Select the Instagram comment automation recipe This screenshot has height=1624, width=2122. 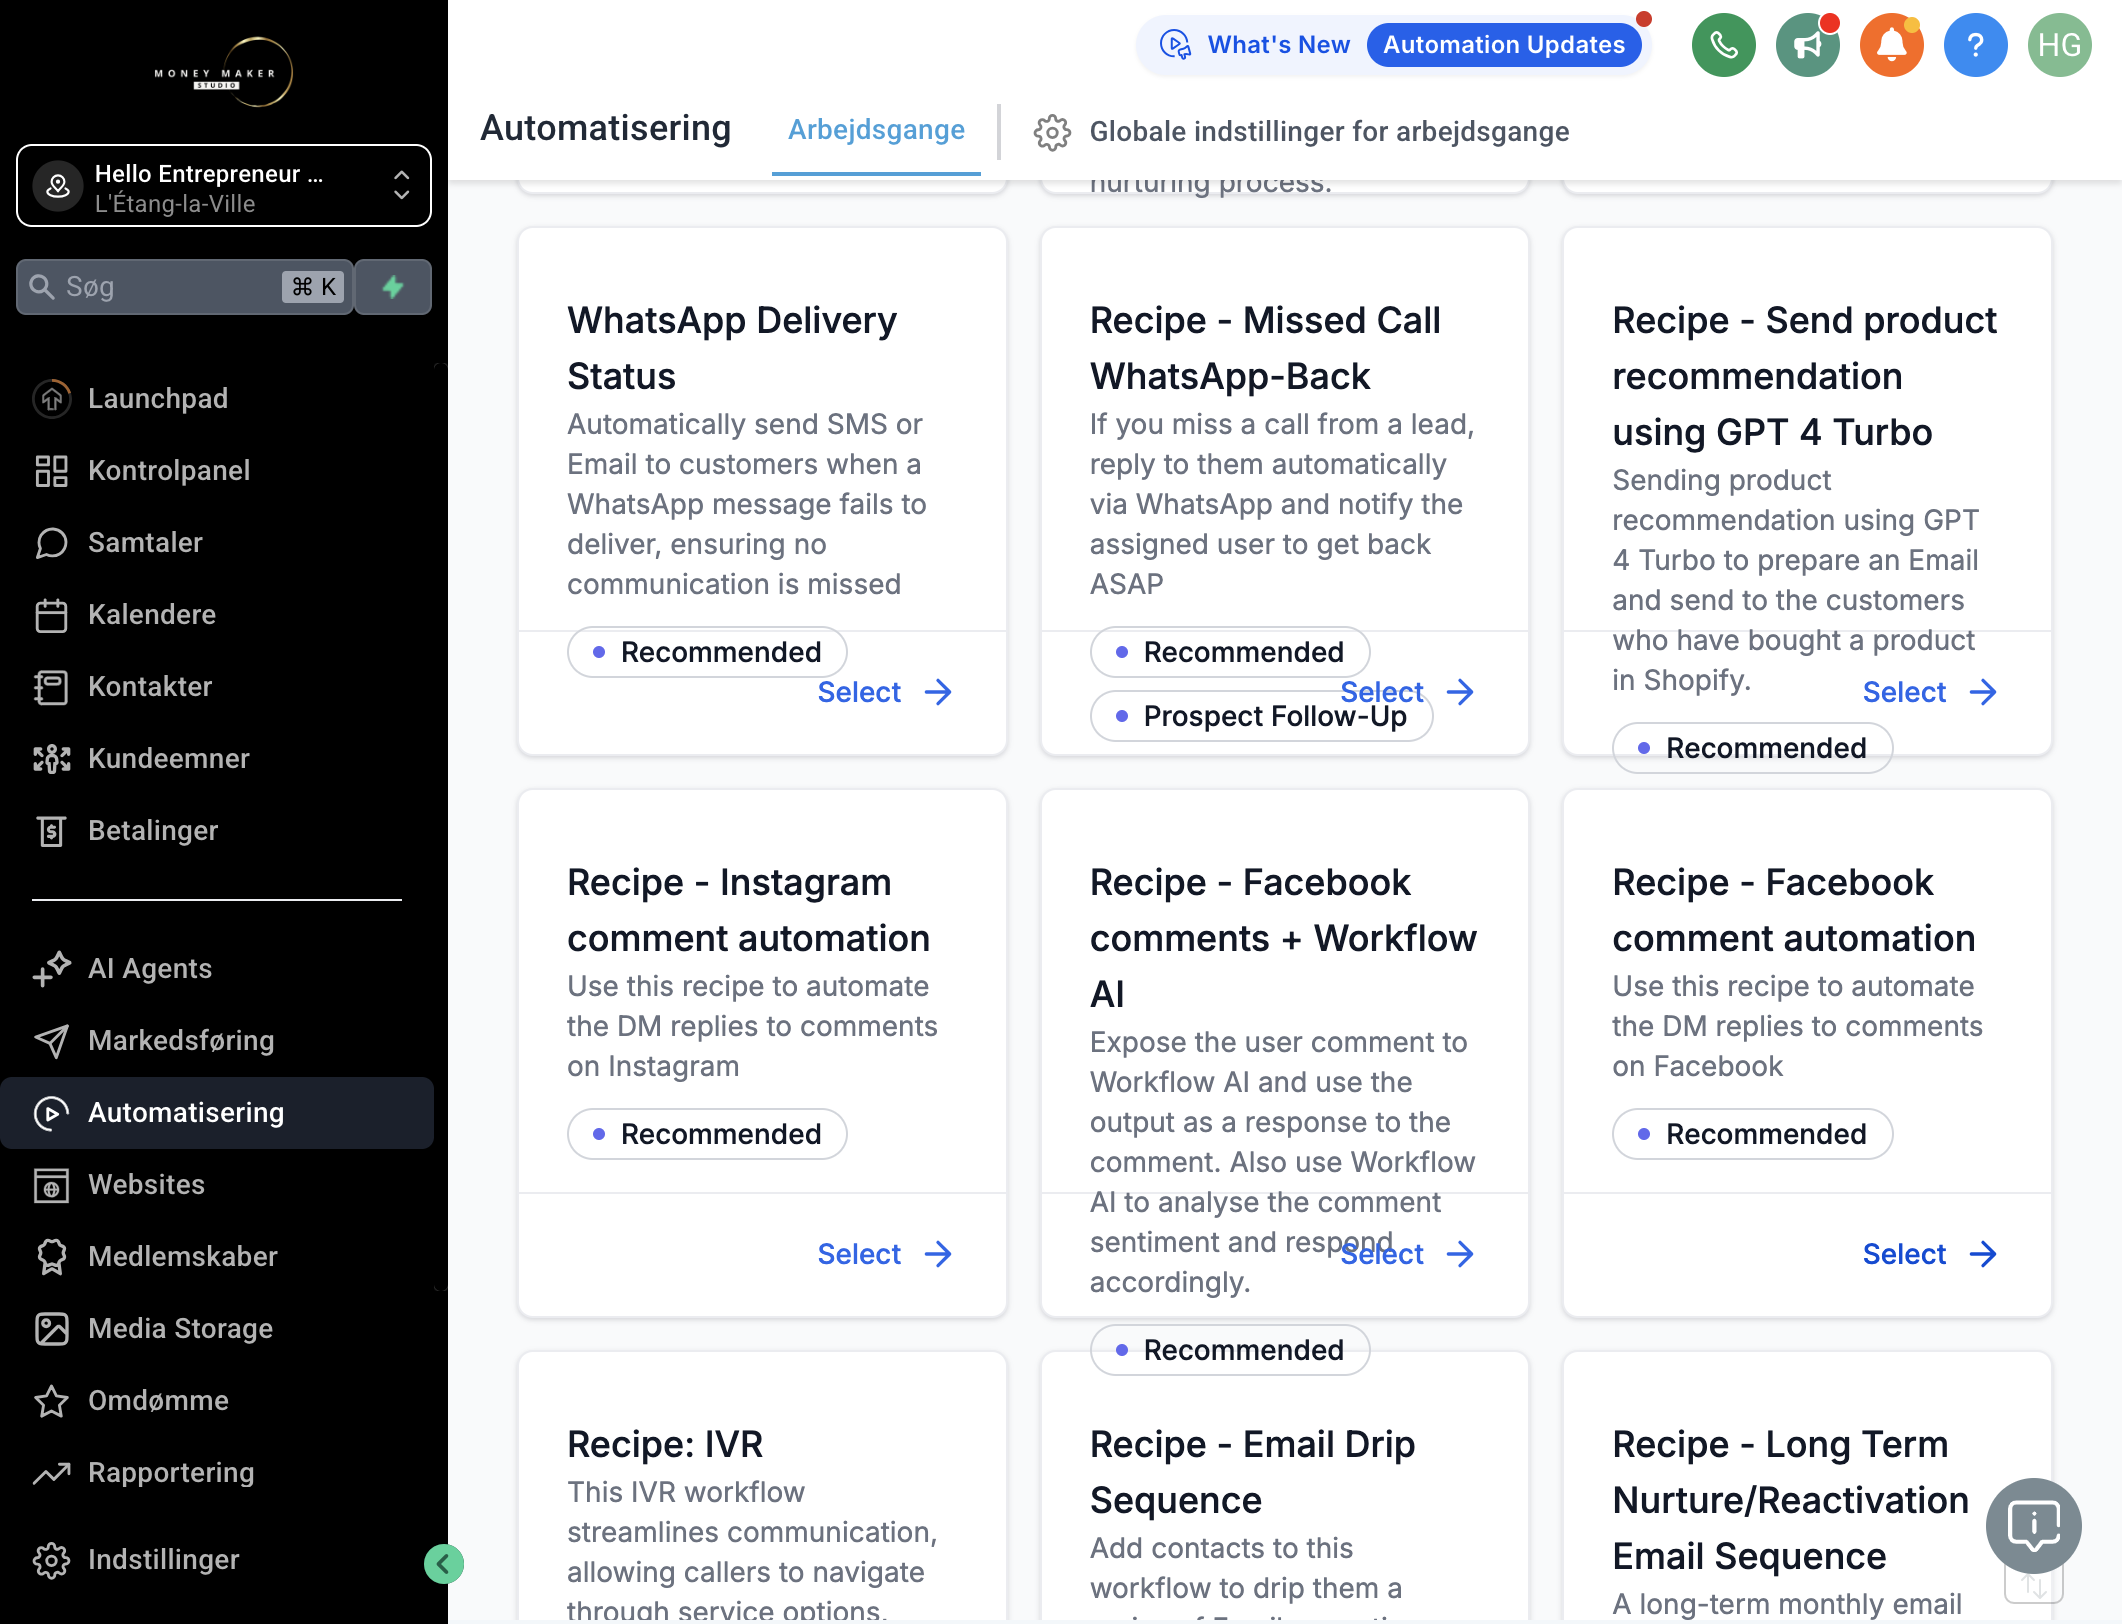884,1254
